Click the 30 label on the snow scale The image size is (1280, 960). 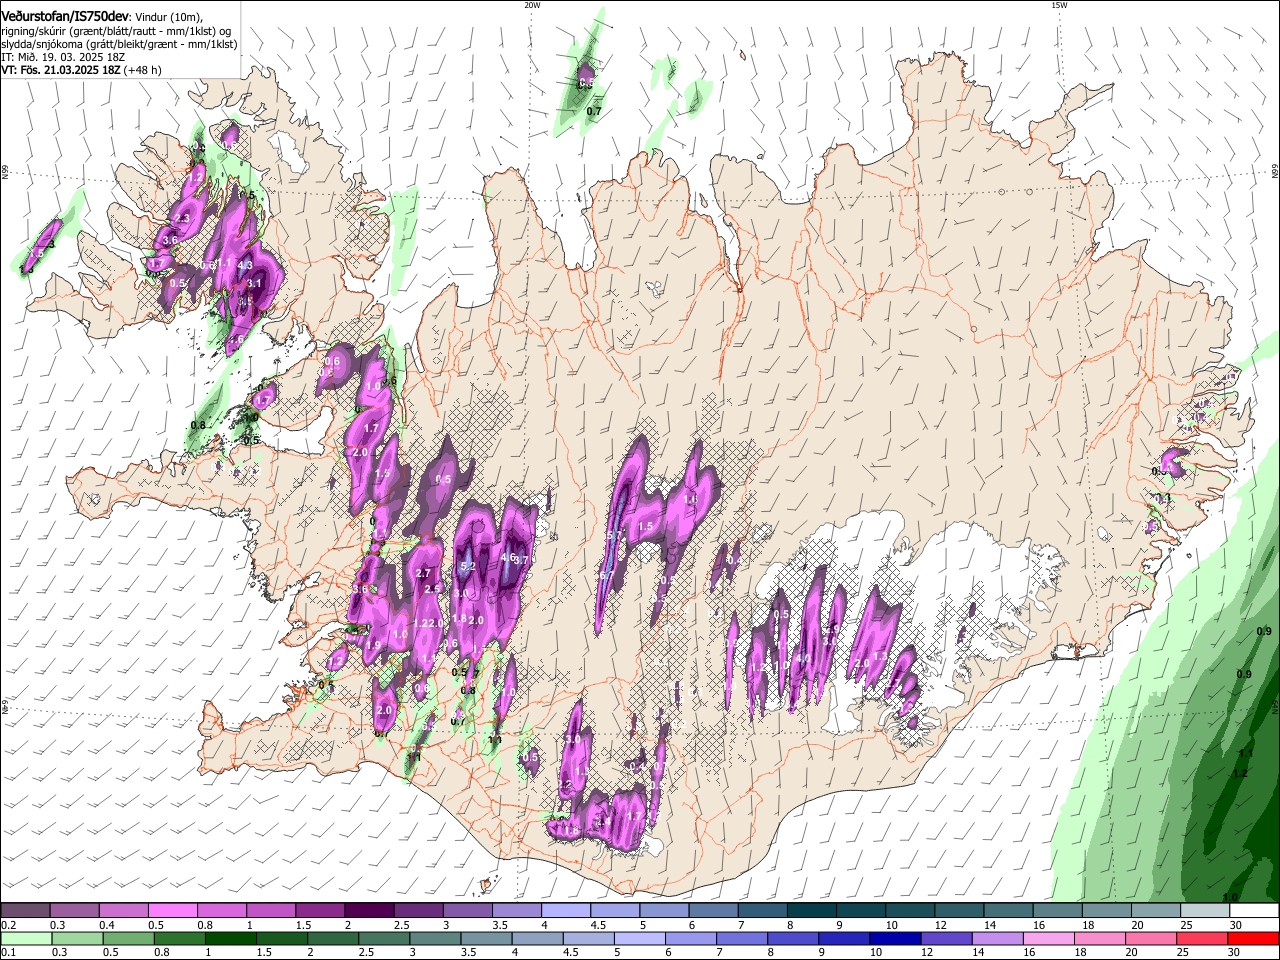1235,925
